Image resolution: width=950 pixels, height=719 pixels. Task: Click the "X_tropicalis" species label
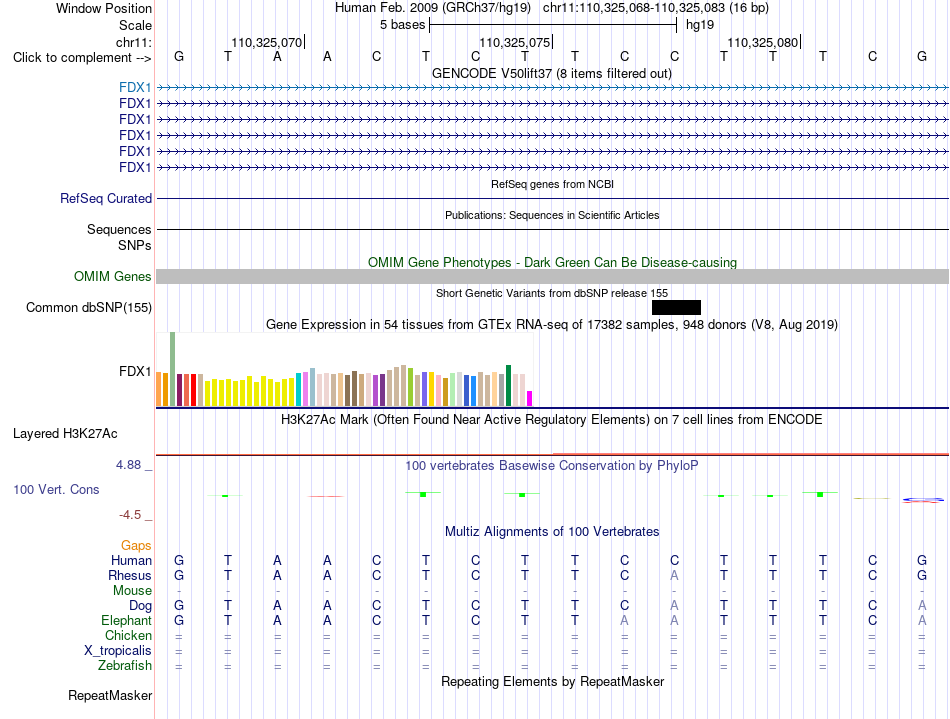coord(118,651)
